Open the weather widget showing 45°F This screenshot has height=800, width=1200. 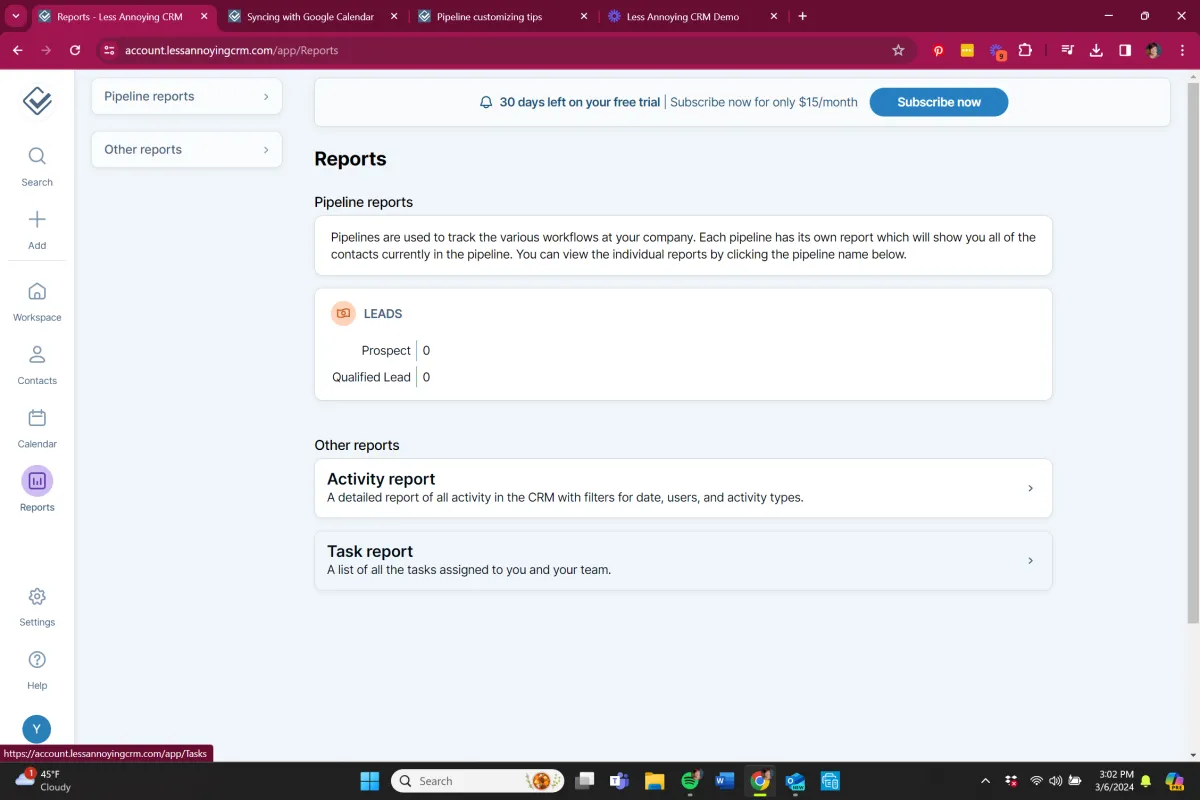(x=44, y=780)
